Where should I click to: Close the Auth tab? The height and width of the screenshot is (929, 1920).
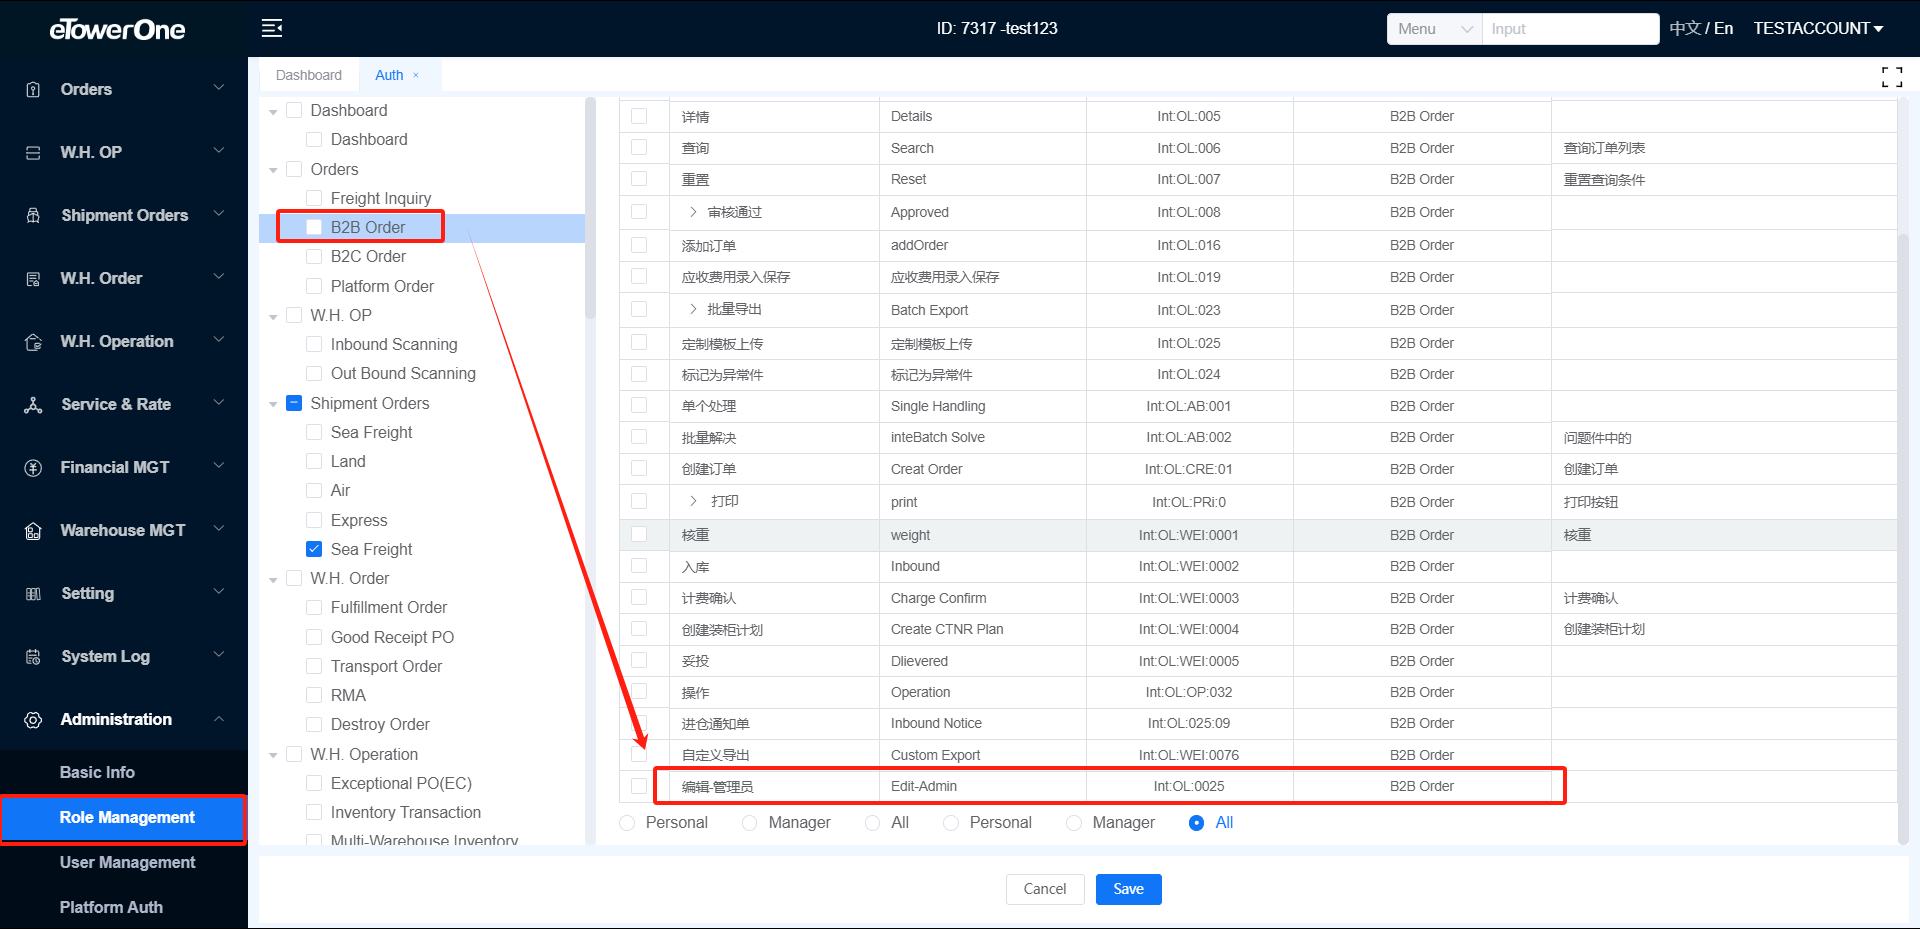416,75
